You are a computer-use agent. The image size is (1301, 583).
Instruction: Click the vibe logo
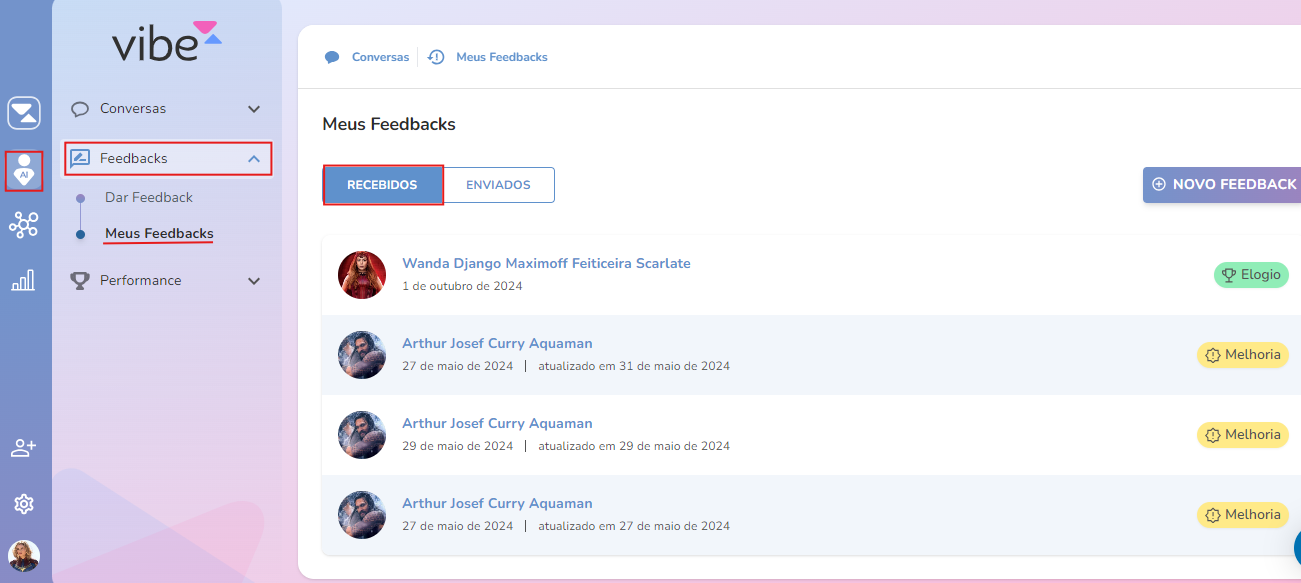(x=166, y=42)
